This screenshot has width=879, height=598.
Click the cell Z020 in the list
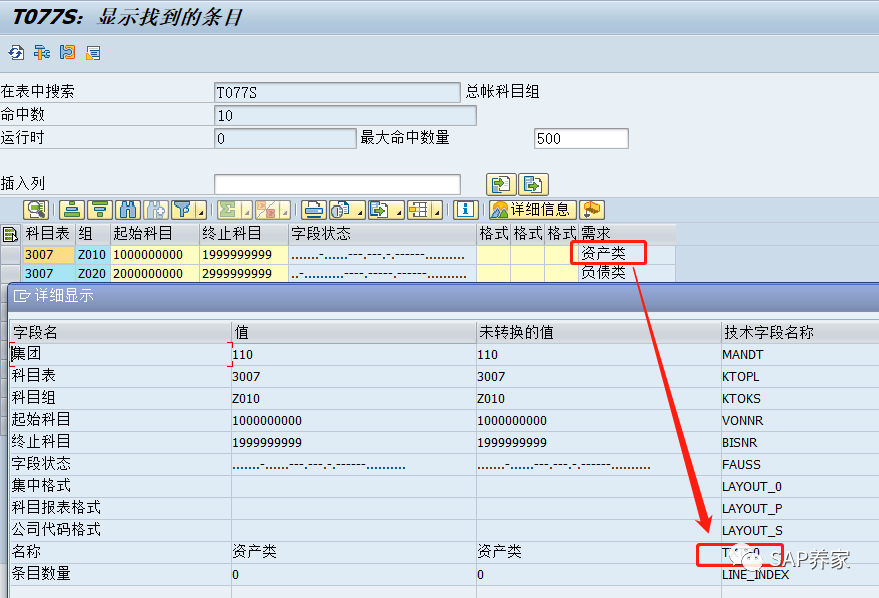[x=92, y=273]
